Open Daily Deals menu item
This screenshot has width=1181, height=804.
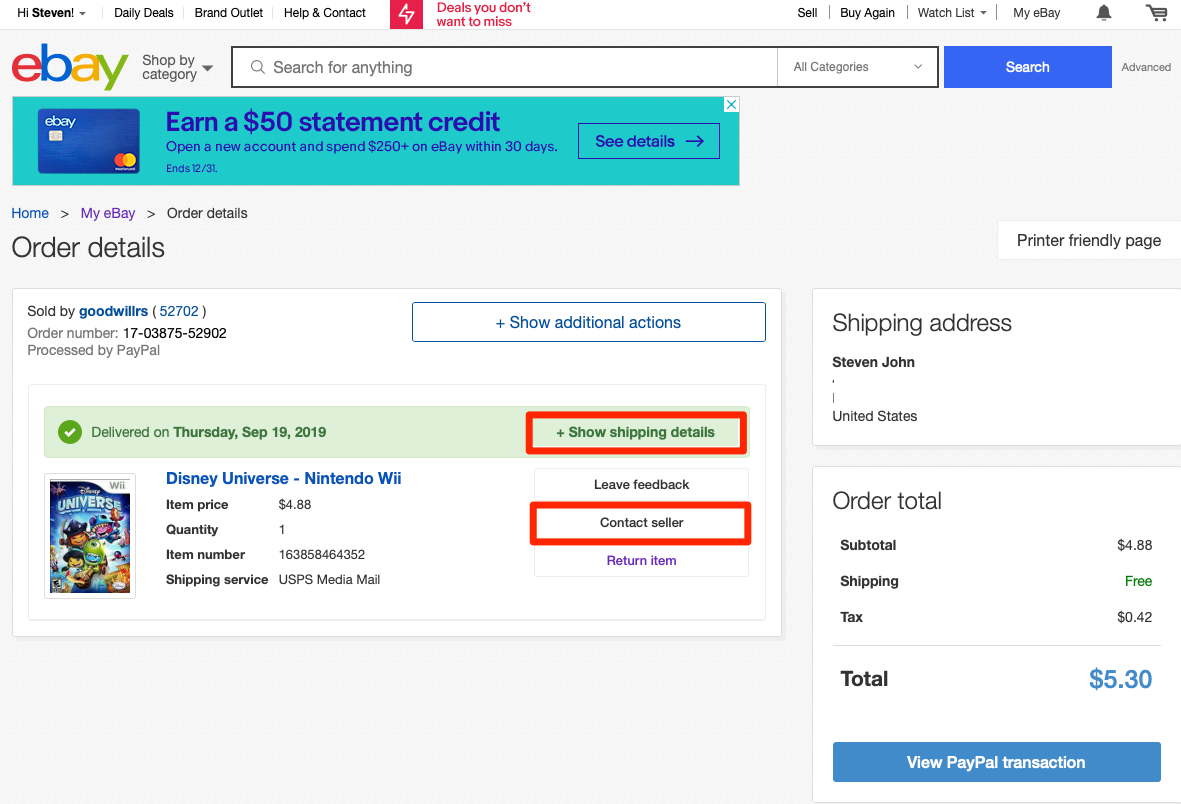[x=144, y=13]
